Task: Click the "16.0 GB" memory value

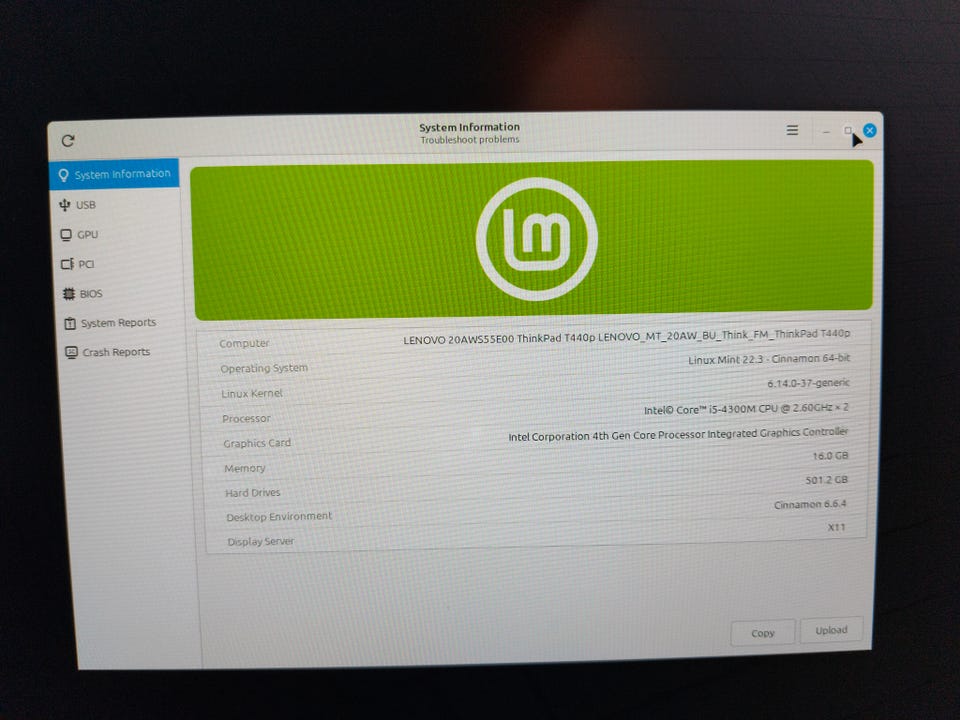Action: (830, 456)
